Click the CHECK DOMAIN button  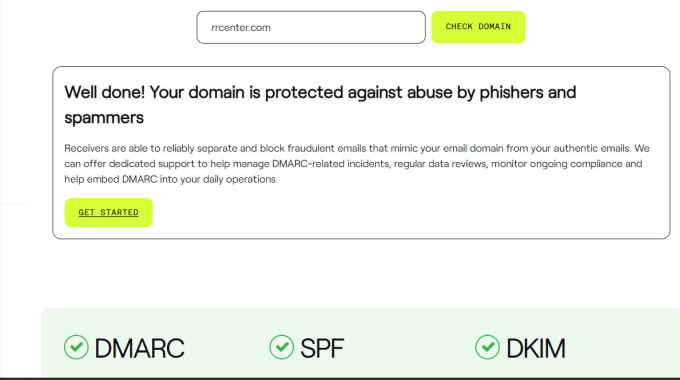pos(478,27)
